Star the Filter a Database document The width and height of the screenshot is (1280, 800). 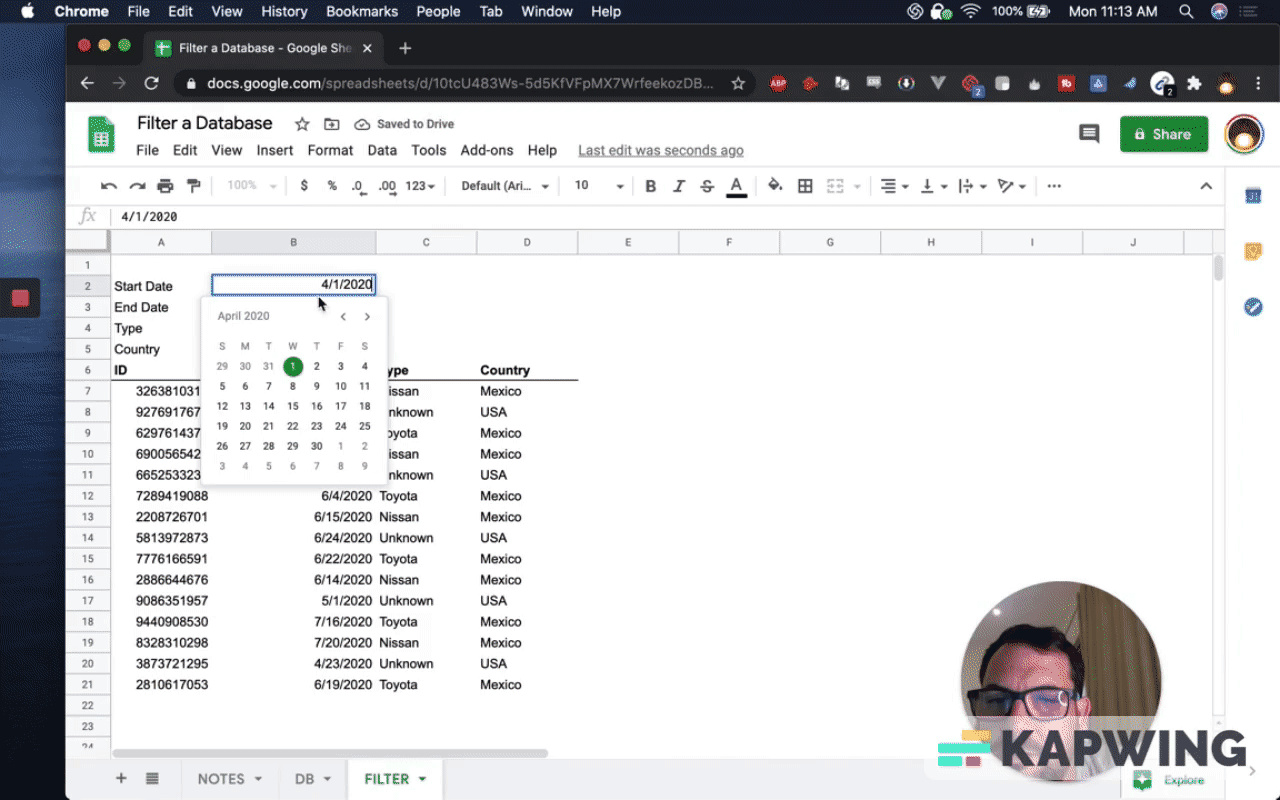[302, 124]
